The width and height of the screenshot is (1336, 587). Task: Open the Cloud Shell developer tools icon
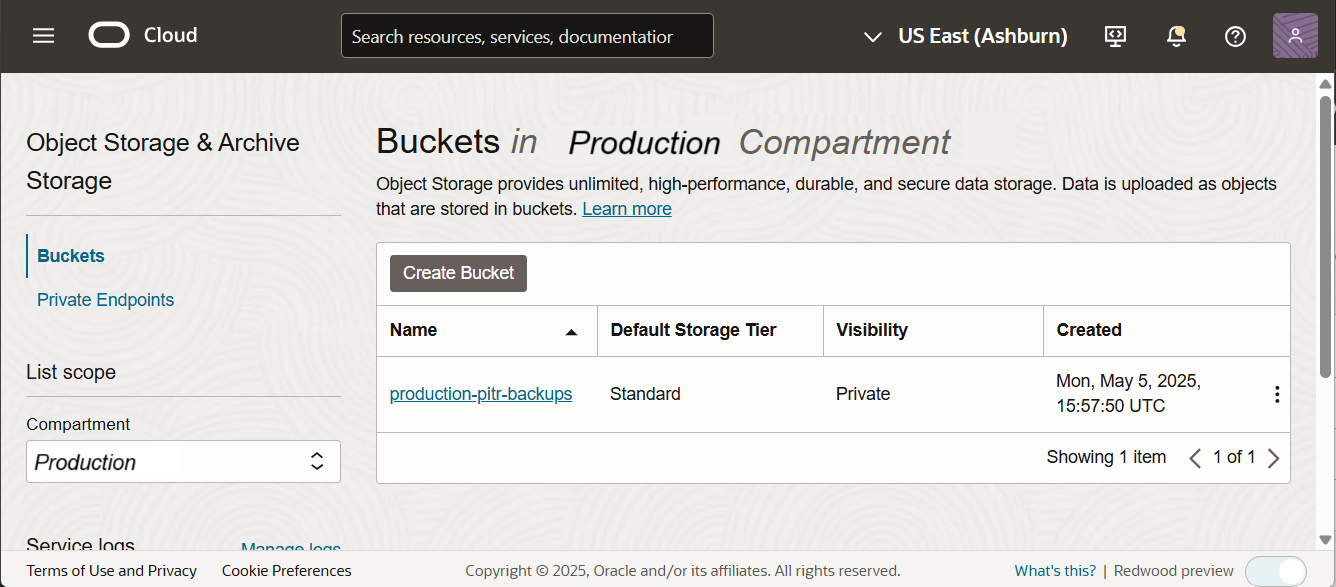pyautogui.click(x=1115, y=36)
